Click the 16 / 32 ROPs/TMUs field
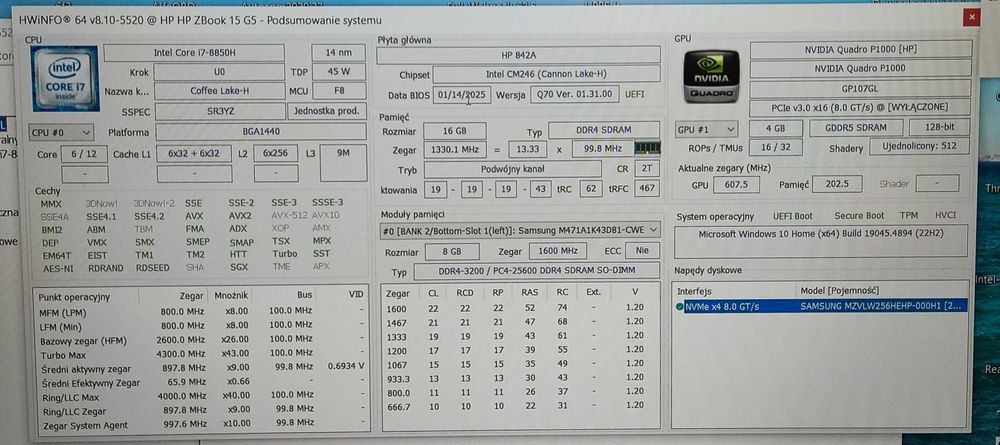Screen dimensions: 1000x445 [775, 147]
